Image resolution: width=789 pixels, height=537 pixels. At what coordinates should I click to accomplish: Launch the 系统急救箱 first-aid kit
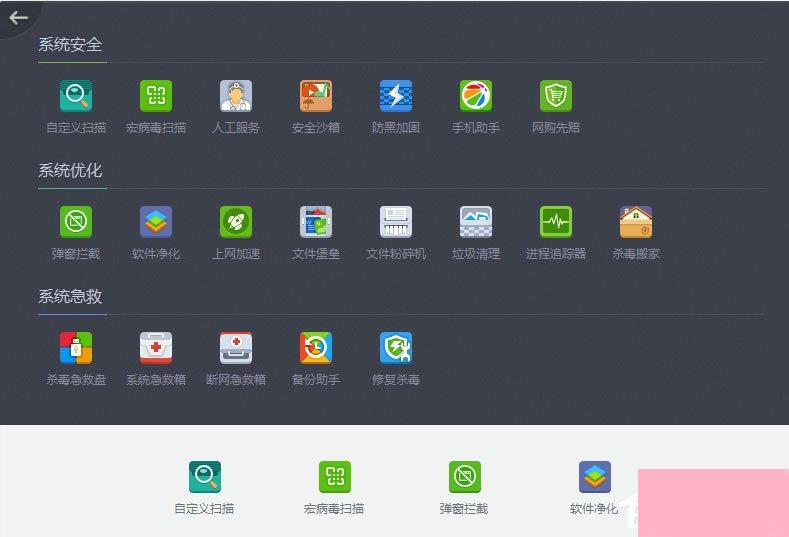(156, 348)
